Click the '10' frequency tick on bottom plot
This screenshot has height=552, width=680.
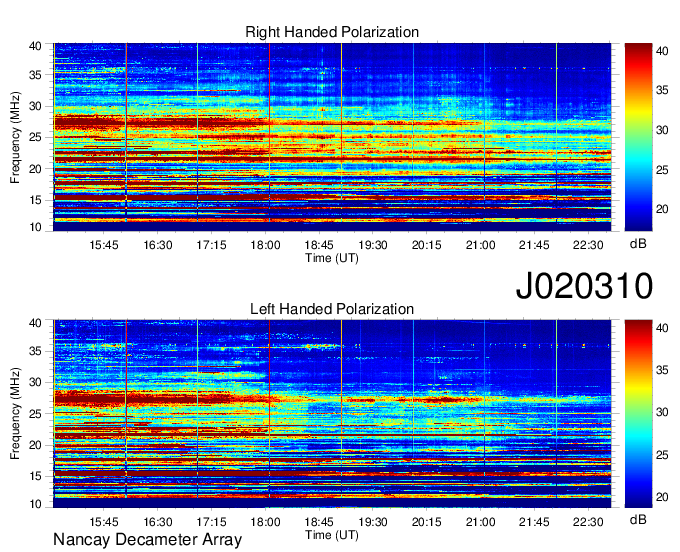35,504
